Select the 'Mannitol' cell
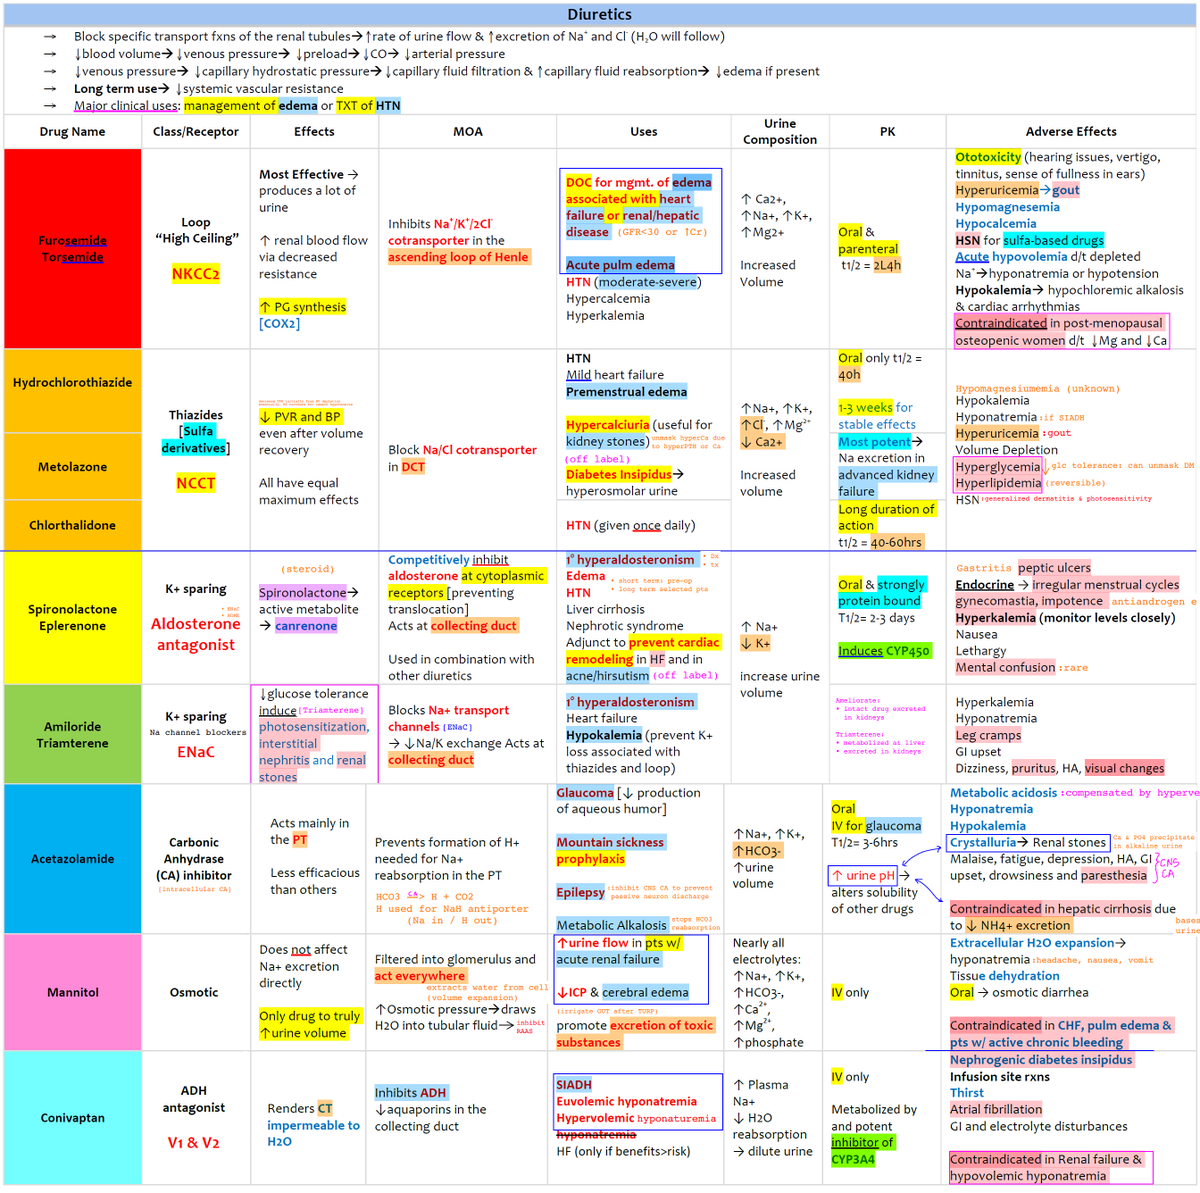The height and width of the screenshot is (1193, 1200). click(73, 992)
